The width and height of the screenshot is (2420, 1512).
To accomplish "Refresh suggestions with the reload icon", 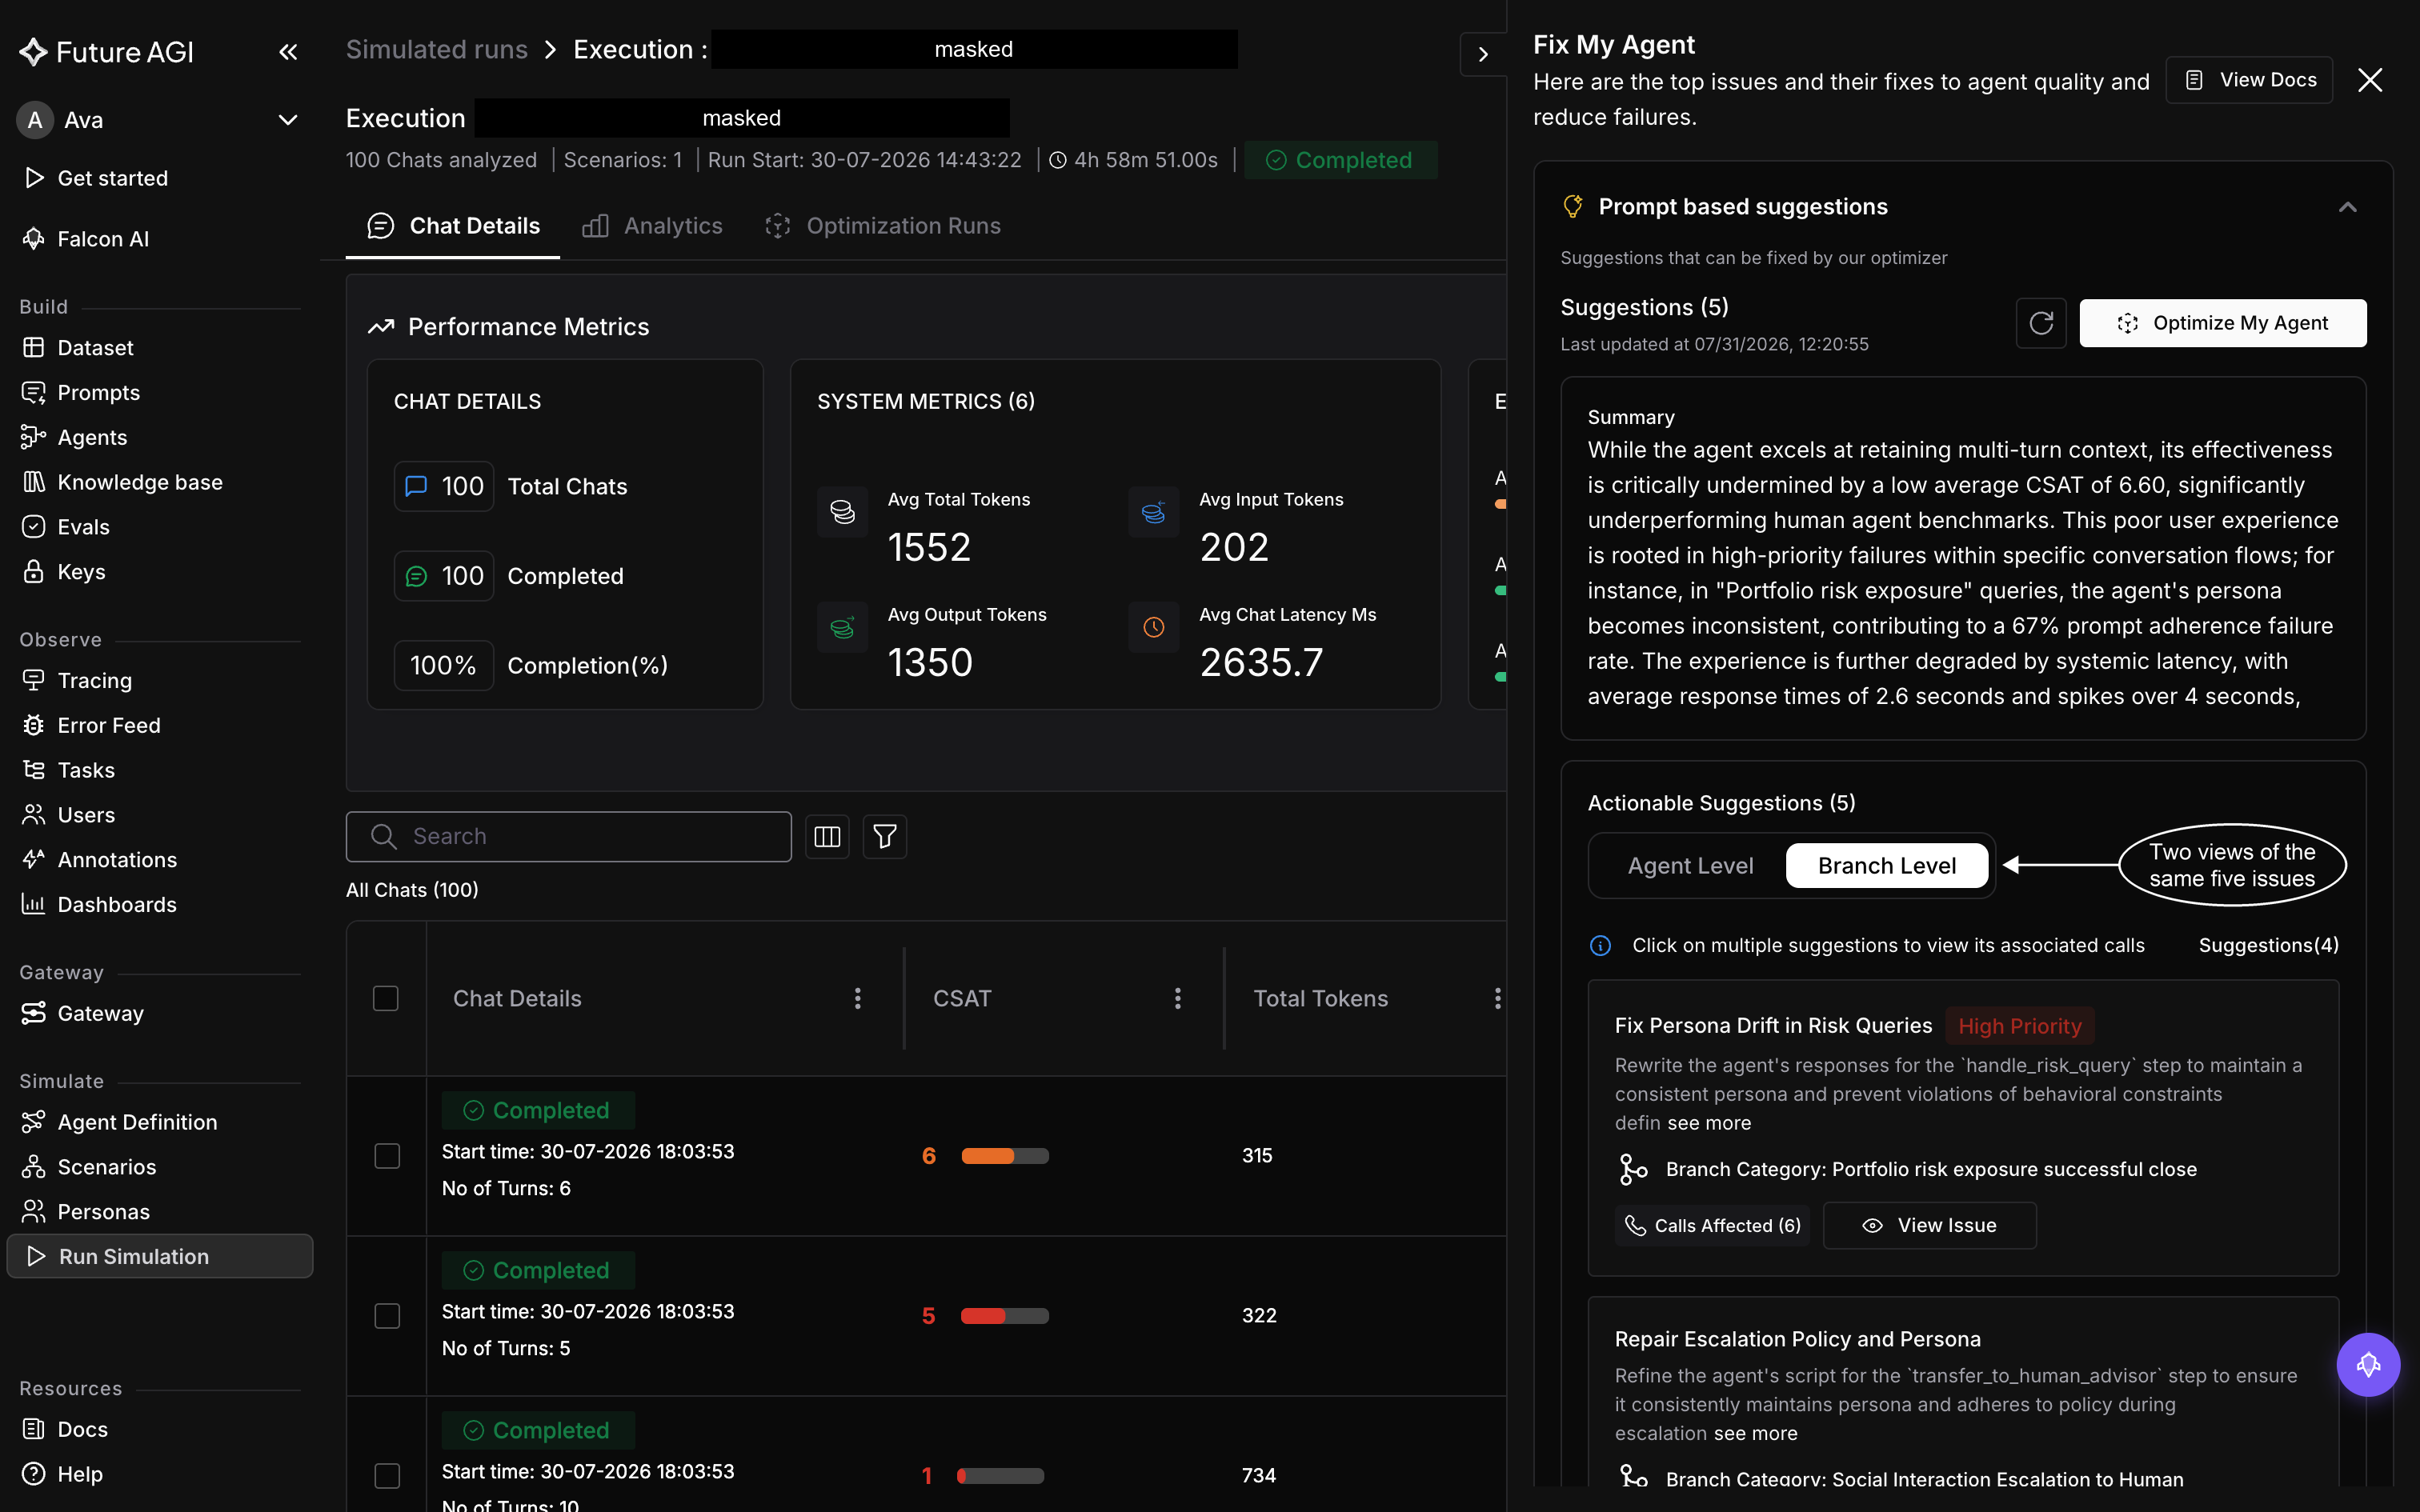I will (x=2041, y=323).
